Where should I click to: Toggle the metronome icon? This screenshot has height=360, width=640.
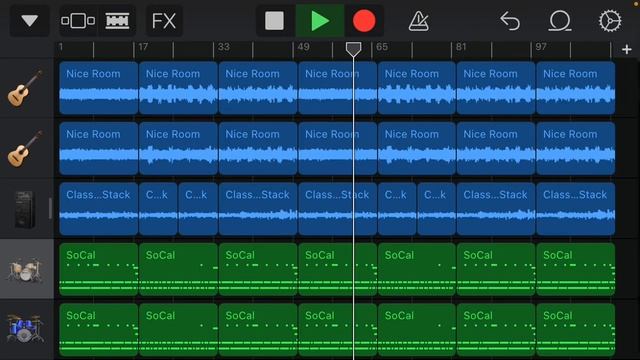point(419,20)
